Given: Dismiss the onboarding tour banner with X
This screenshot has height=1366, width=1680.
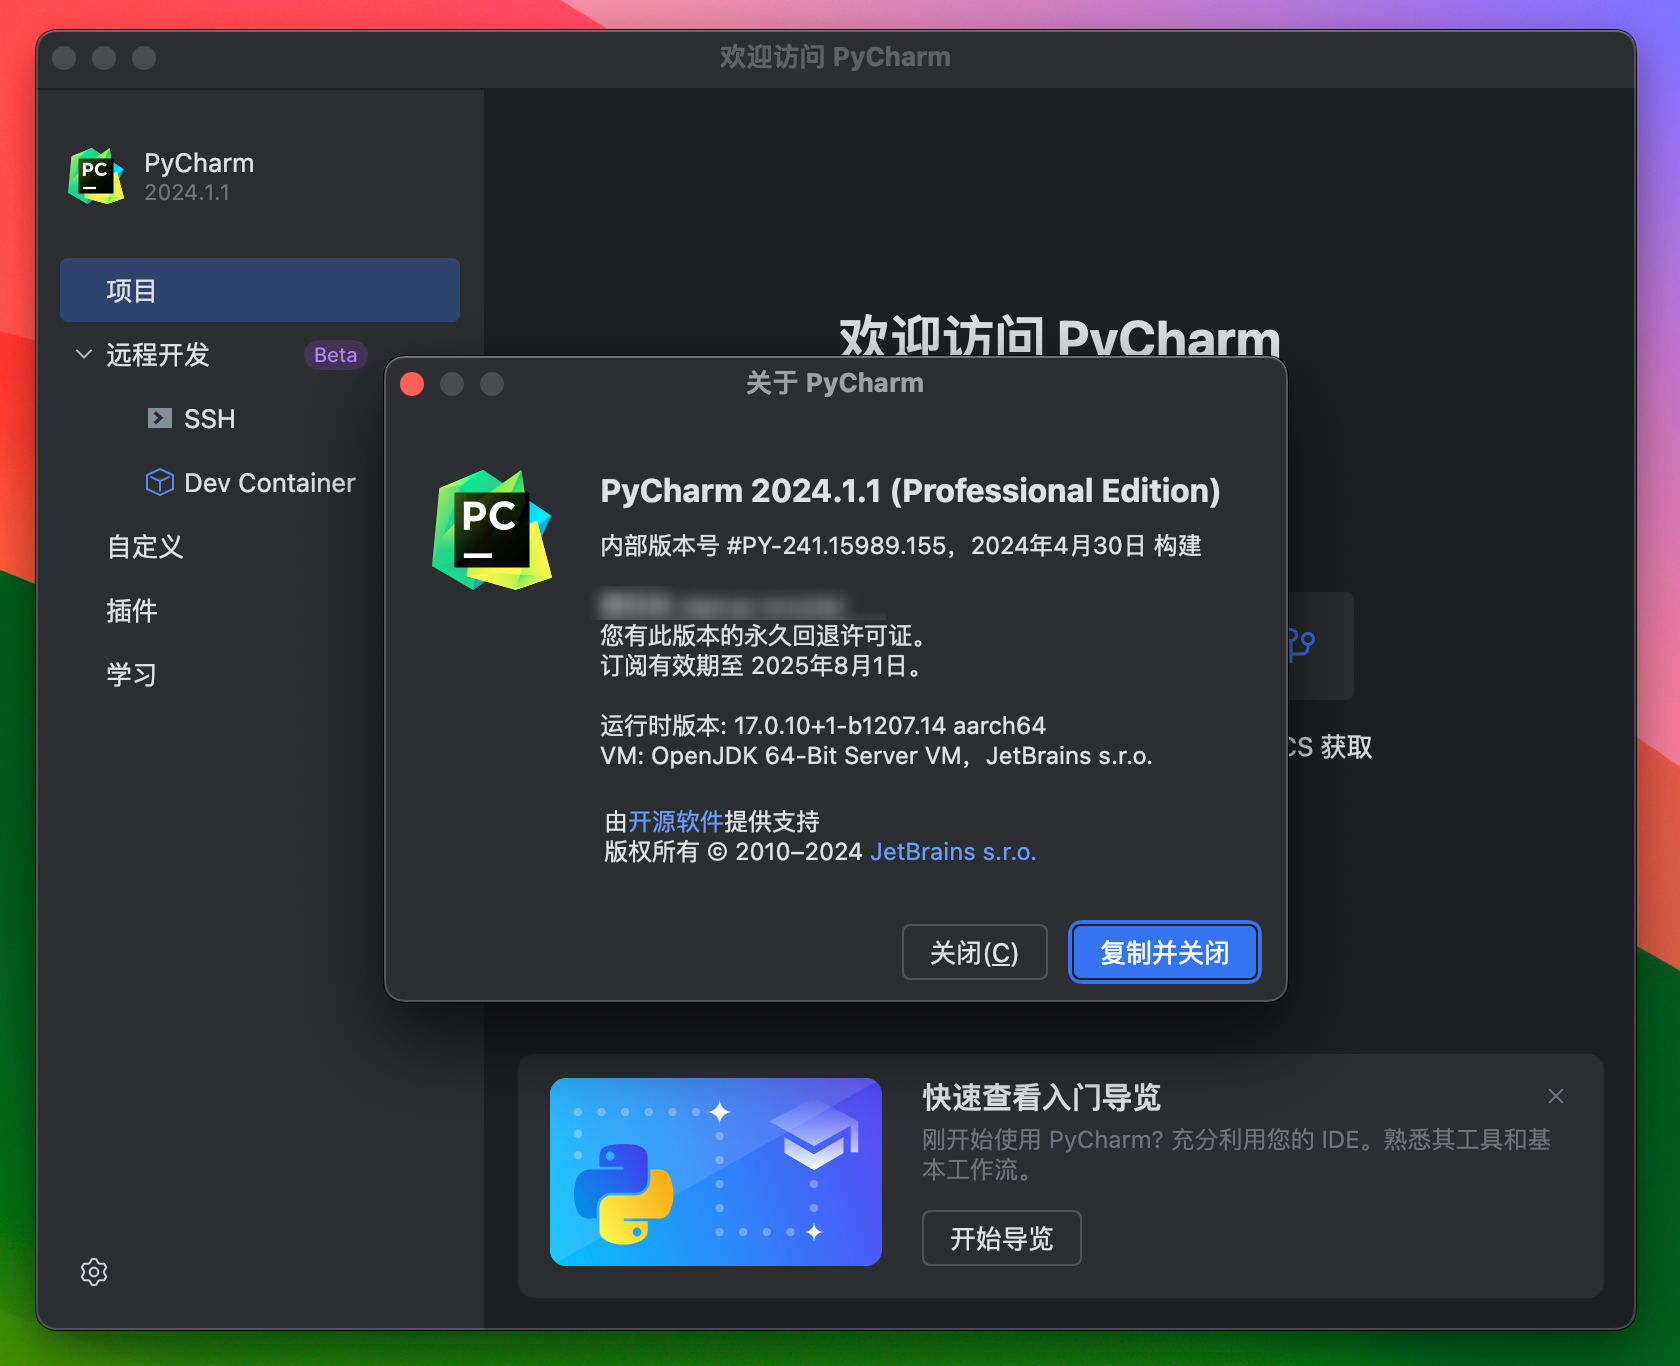Looking at the screenshot, I should (1556, 1096).
